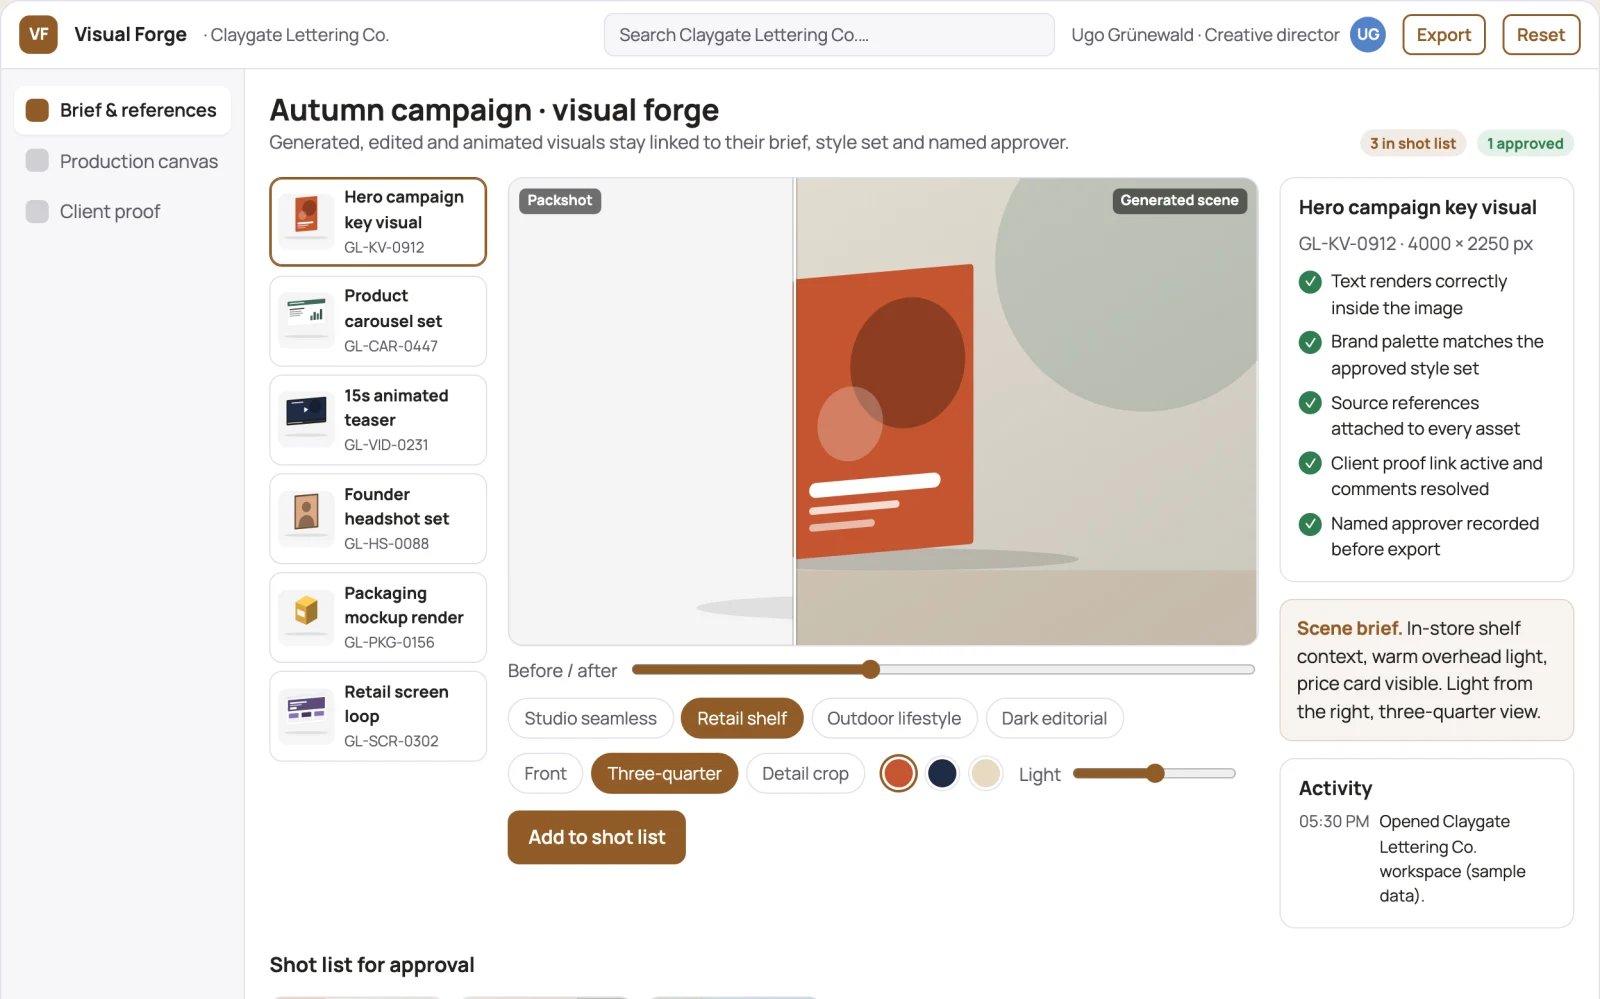Screen dimensions: 1600x999
Task: Choose the Front angle option
Action: (545, 773)
